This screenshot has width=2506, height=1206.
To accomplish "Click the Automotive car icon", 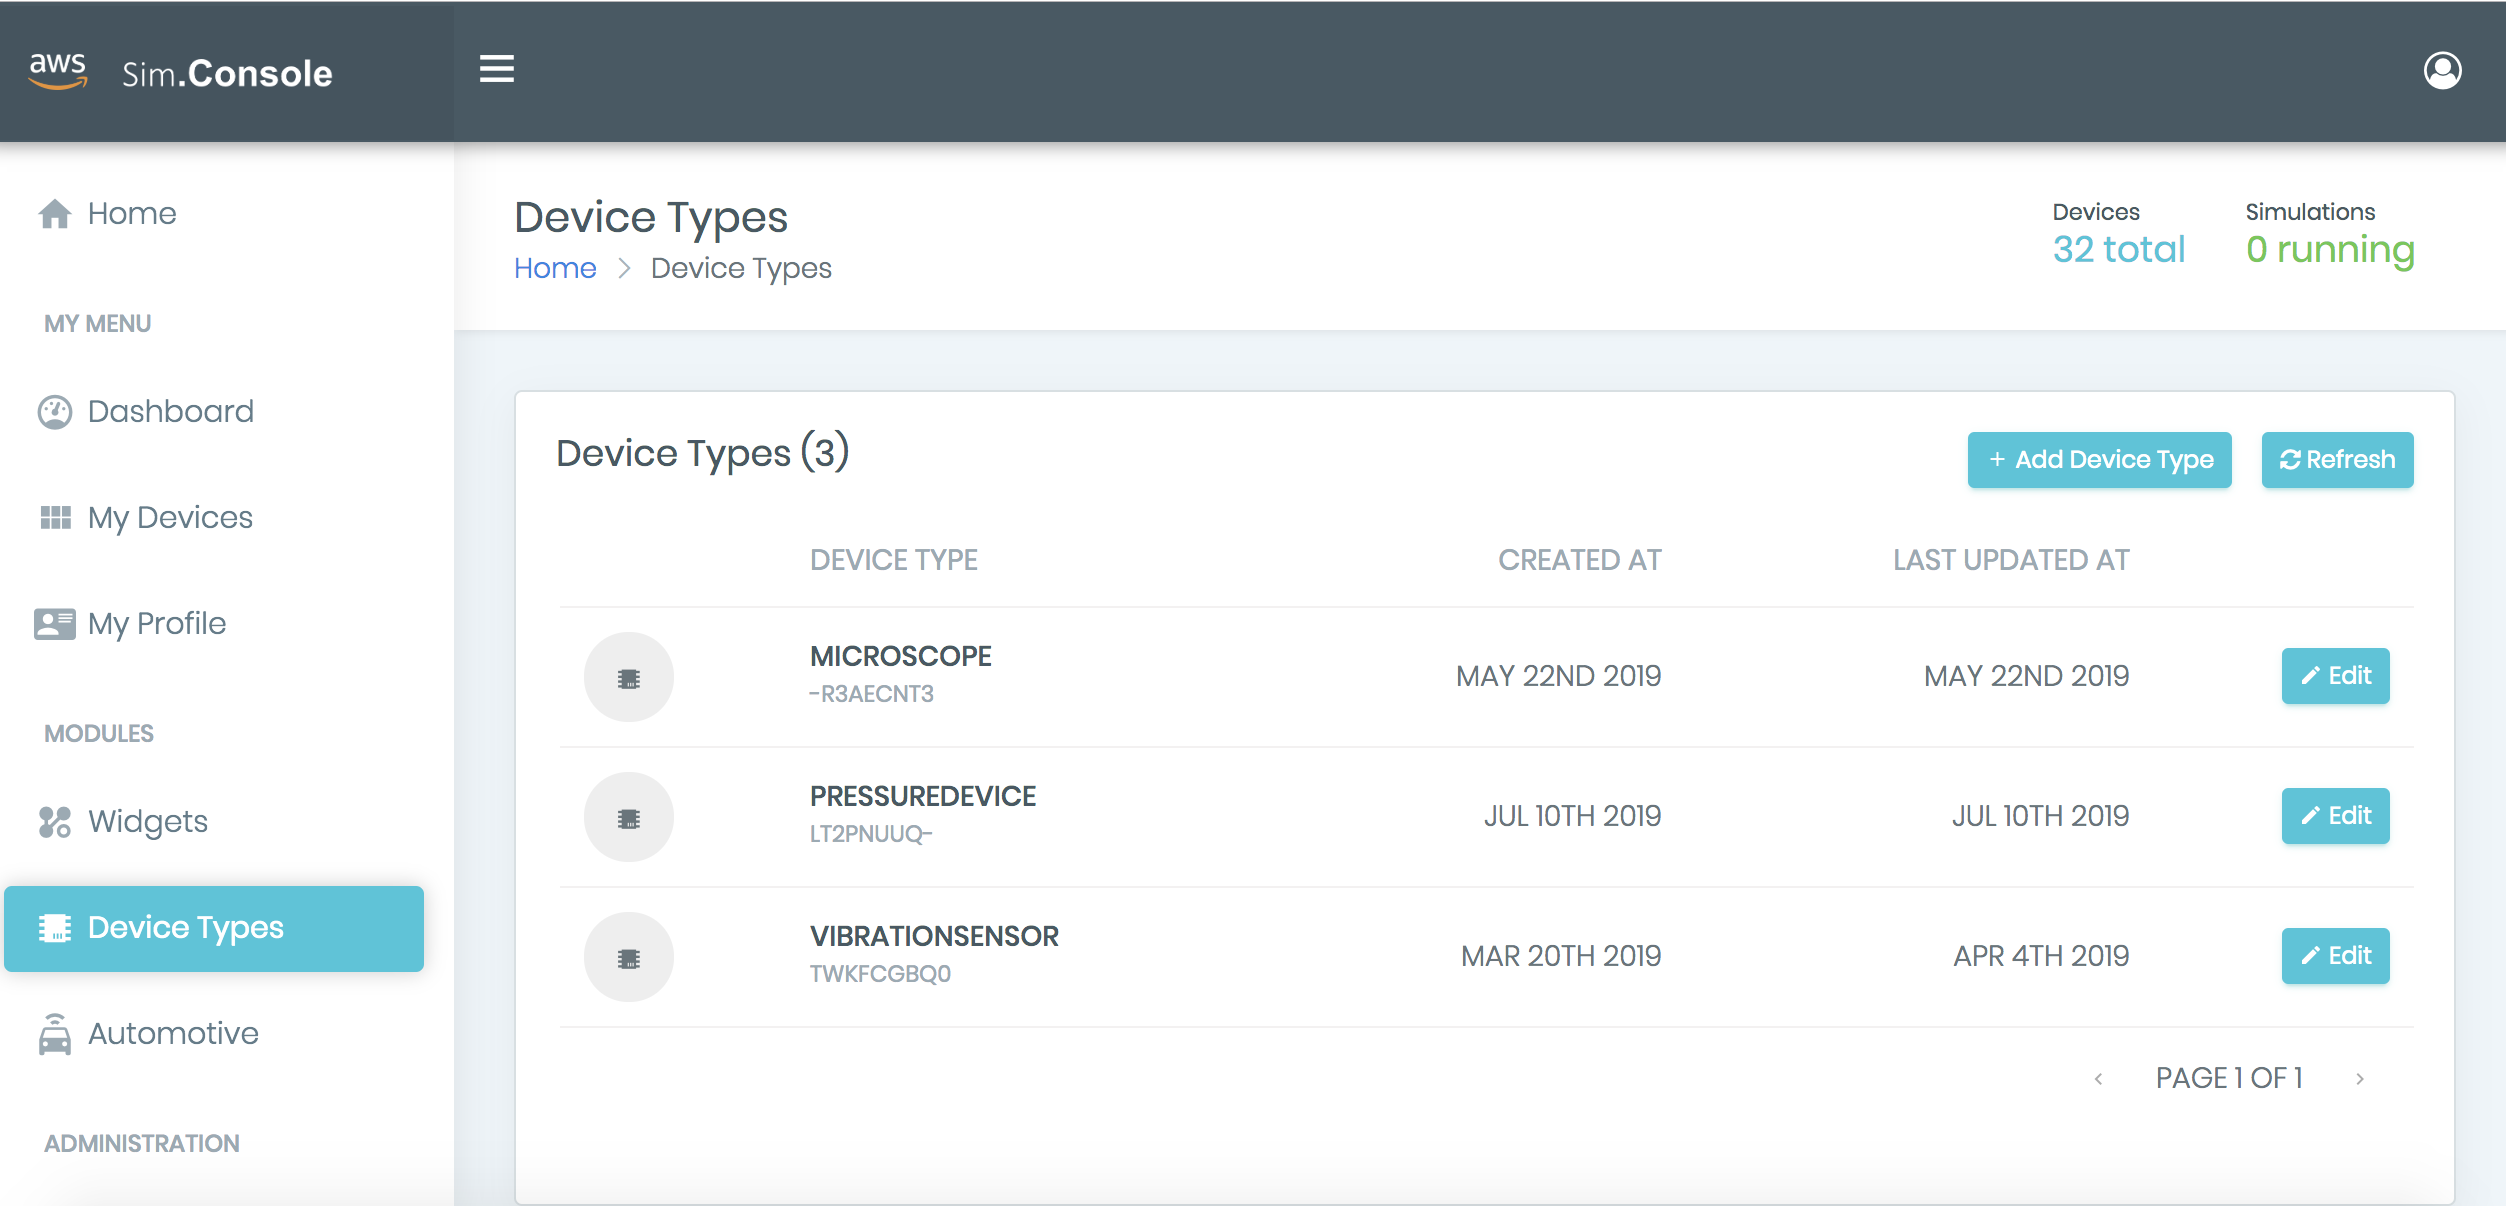I will (x=55, y=1034).
